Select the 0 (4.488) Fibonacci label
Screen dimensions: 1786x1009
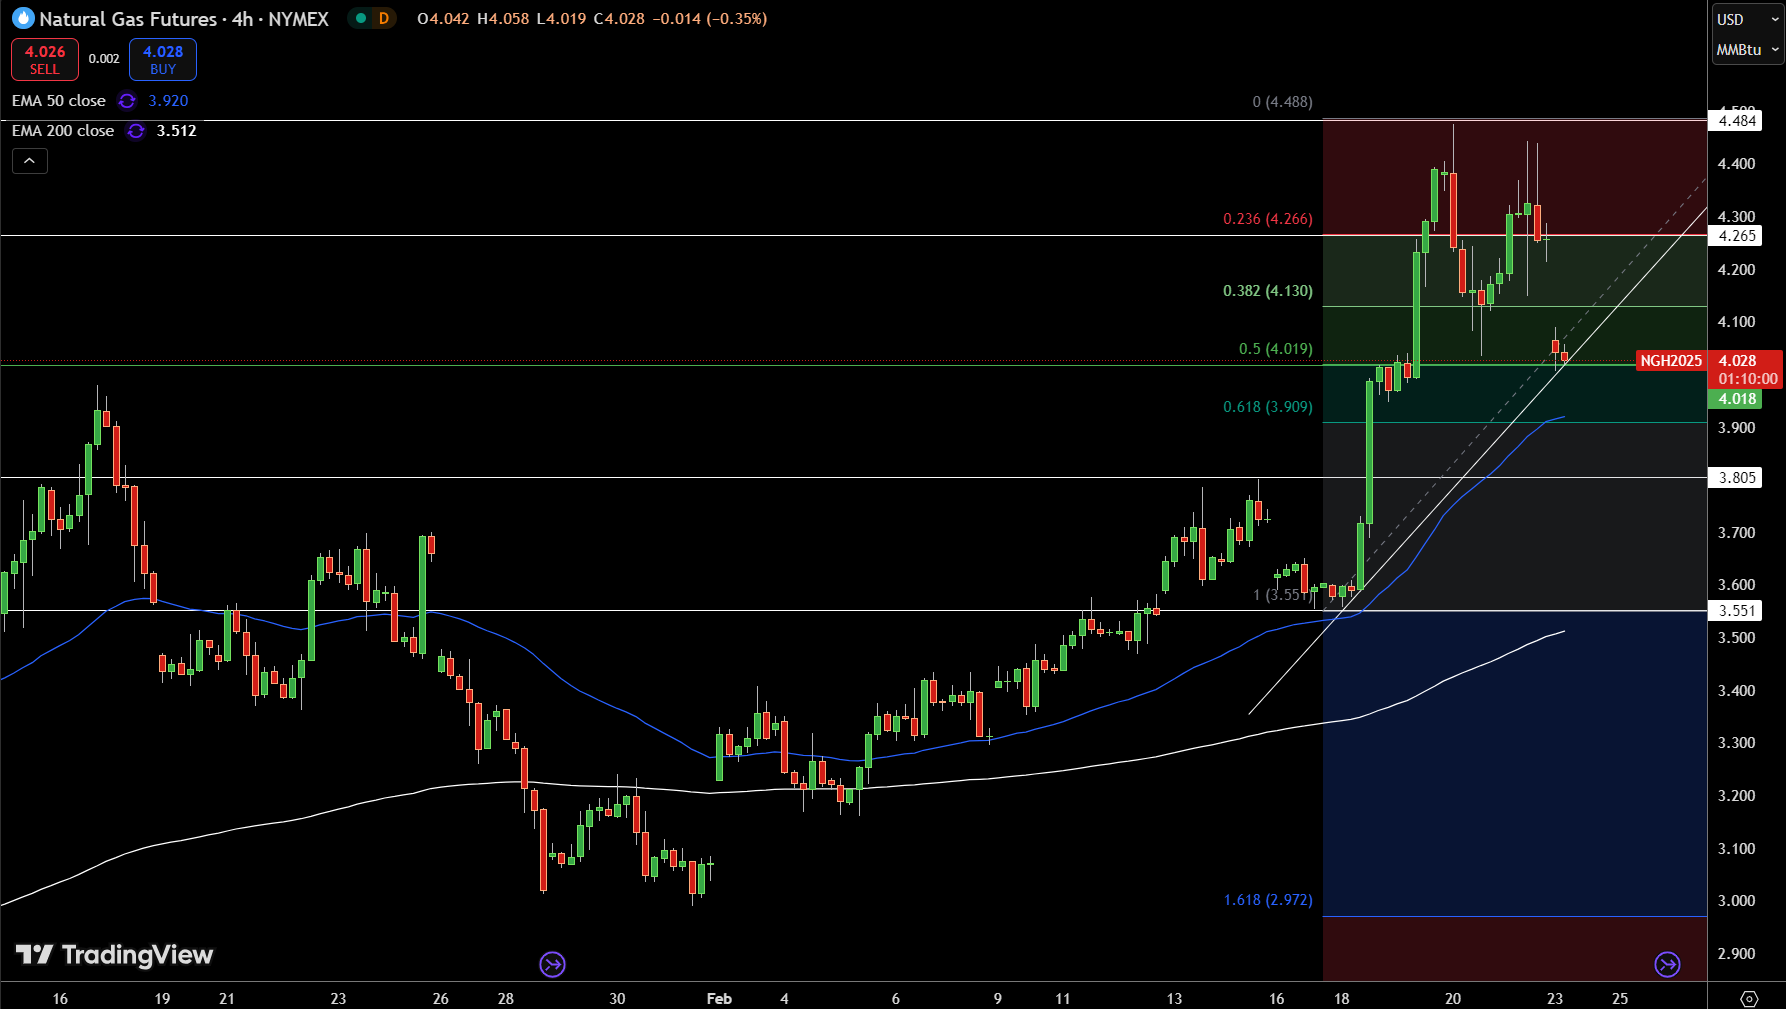click(1282, 102)
